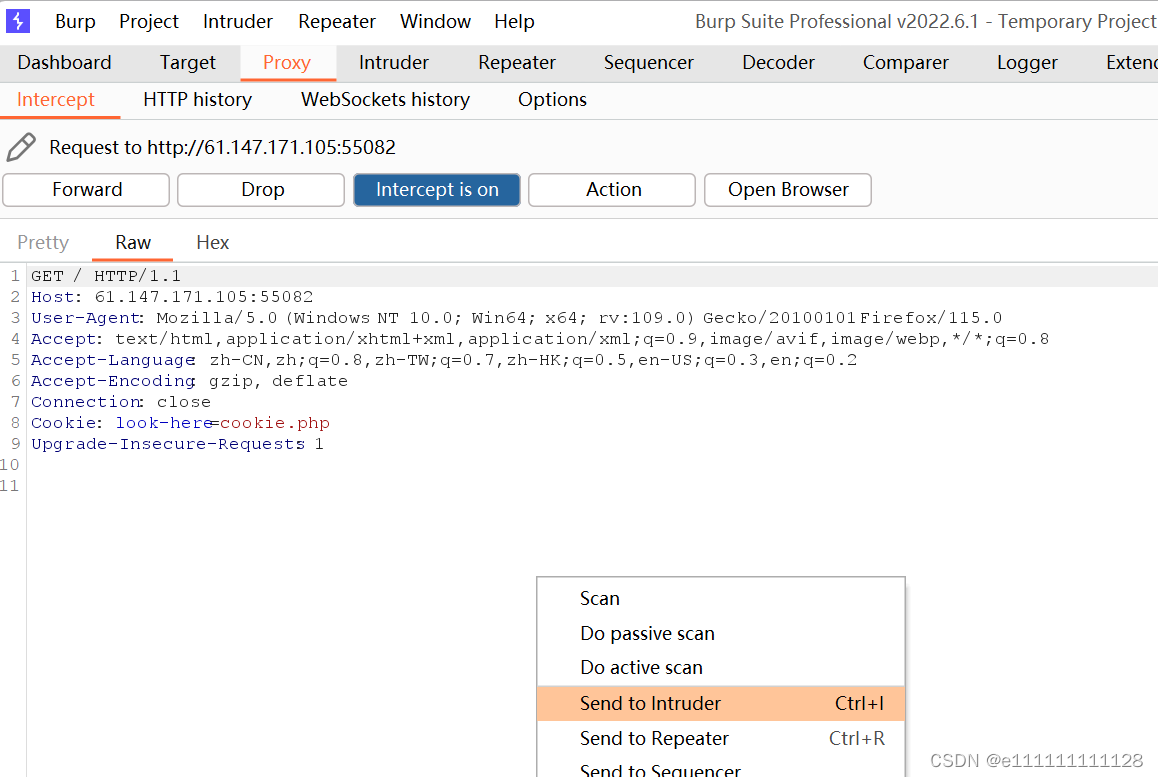
Task: Forward the intercepted request
Action: [85, 189]
